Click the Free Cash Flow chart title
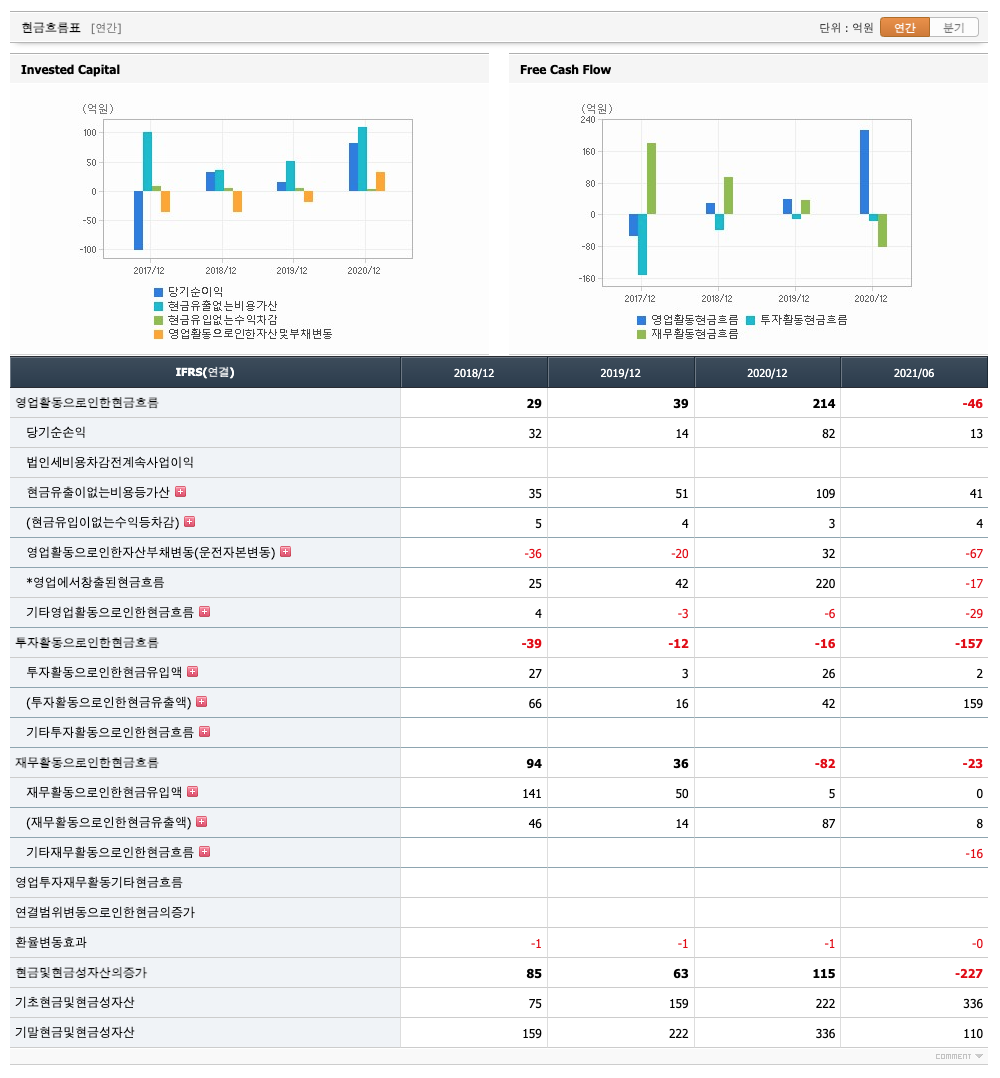The width and height of the screenshot is (1000, 1078). point(565,69)
